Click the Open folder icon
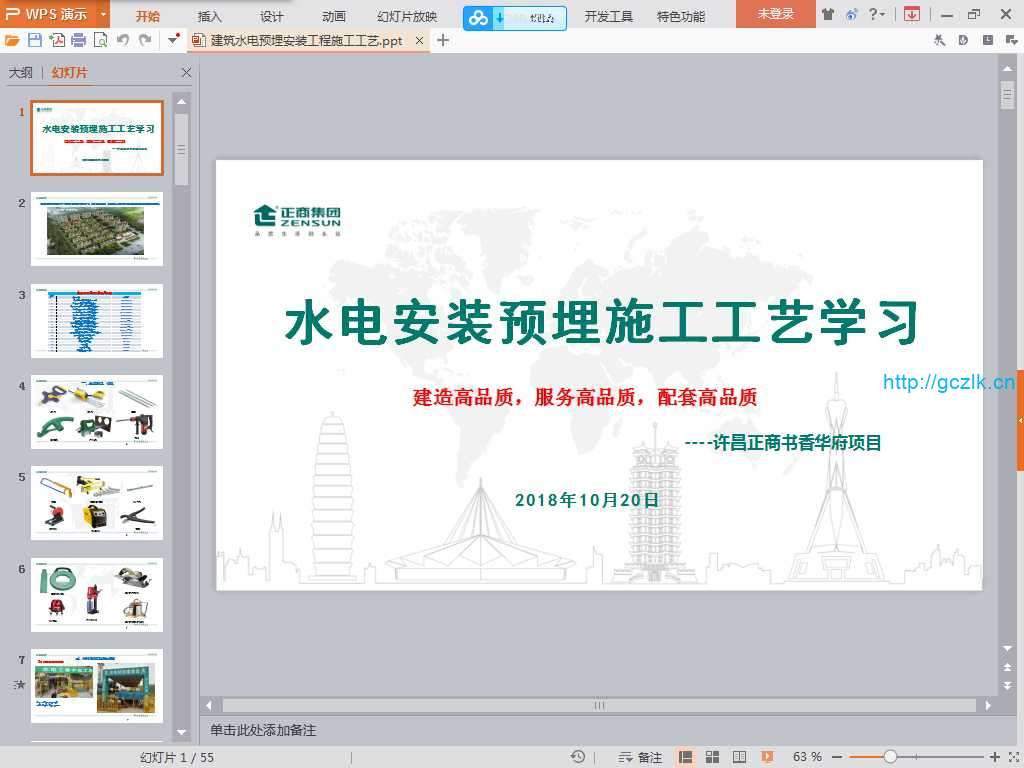The height and width of the screenshot is (768, 1024). click(x=12, y=40)
